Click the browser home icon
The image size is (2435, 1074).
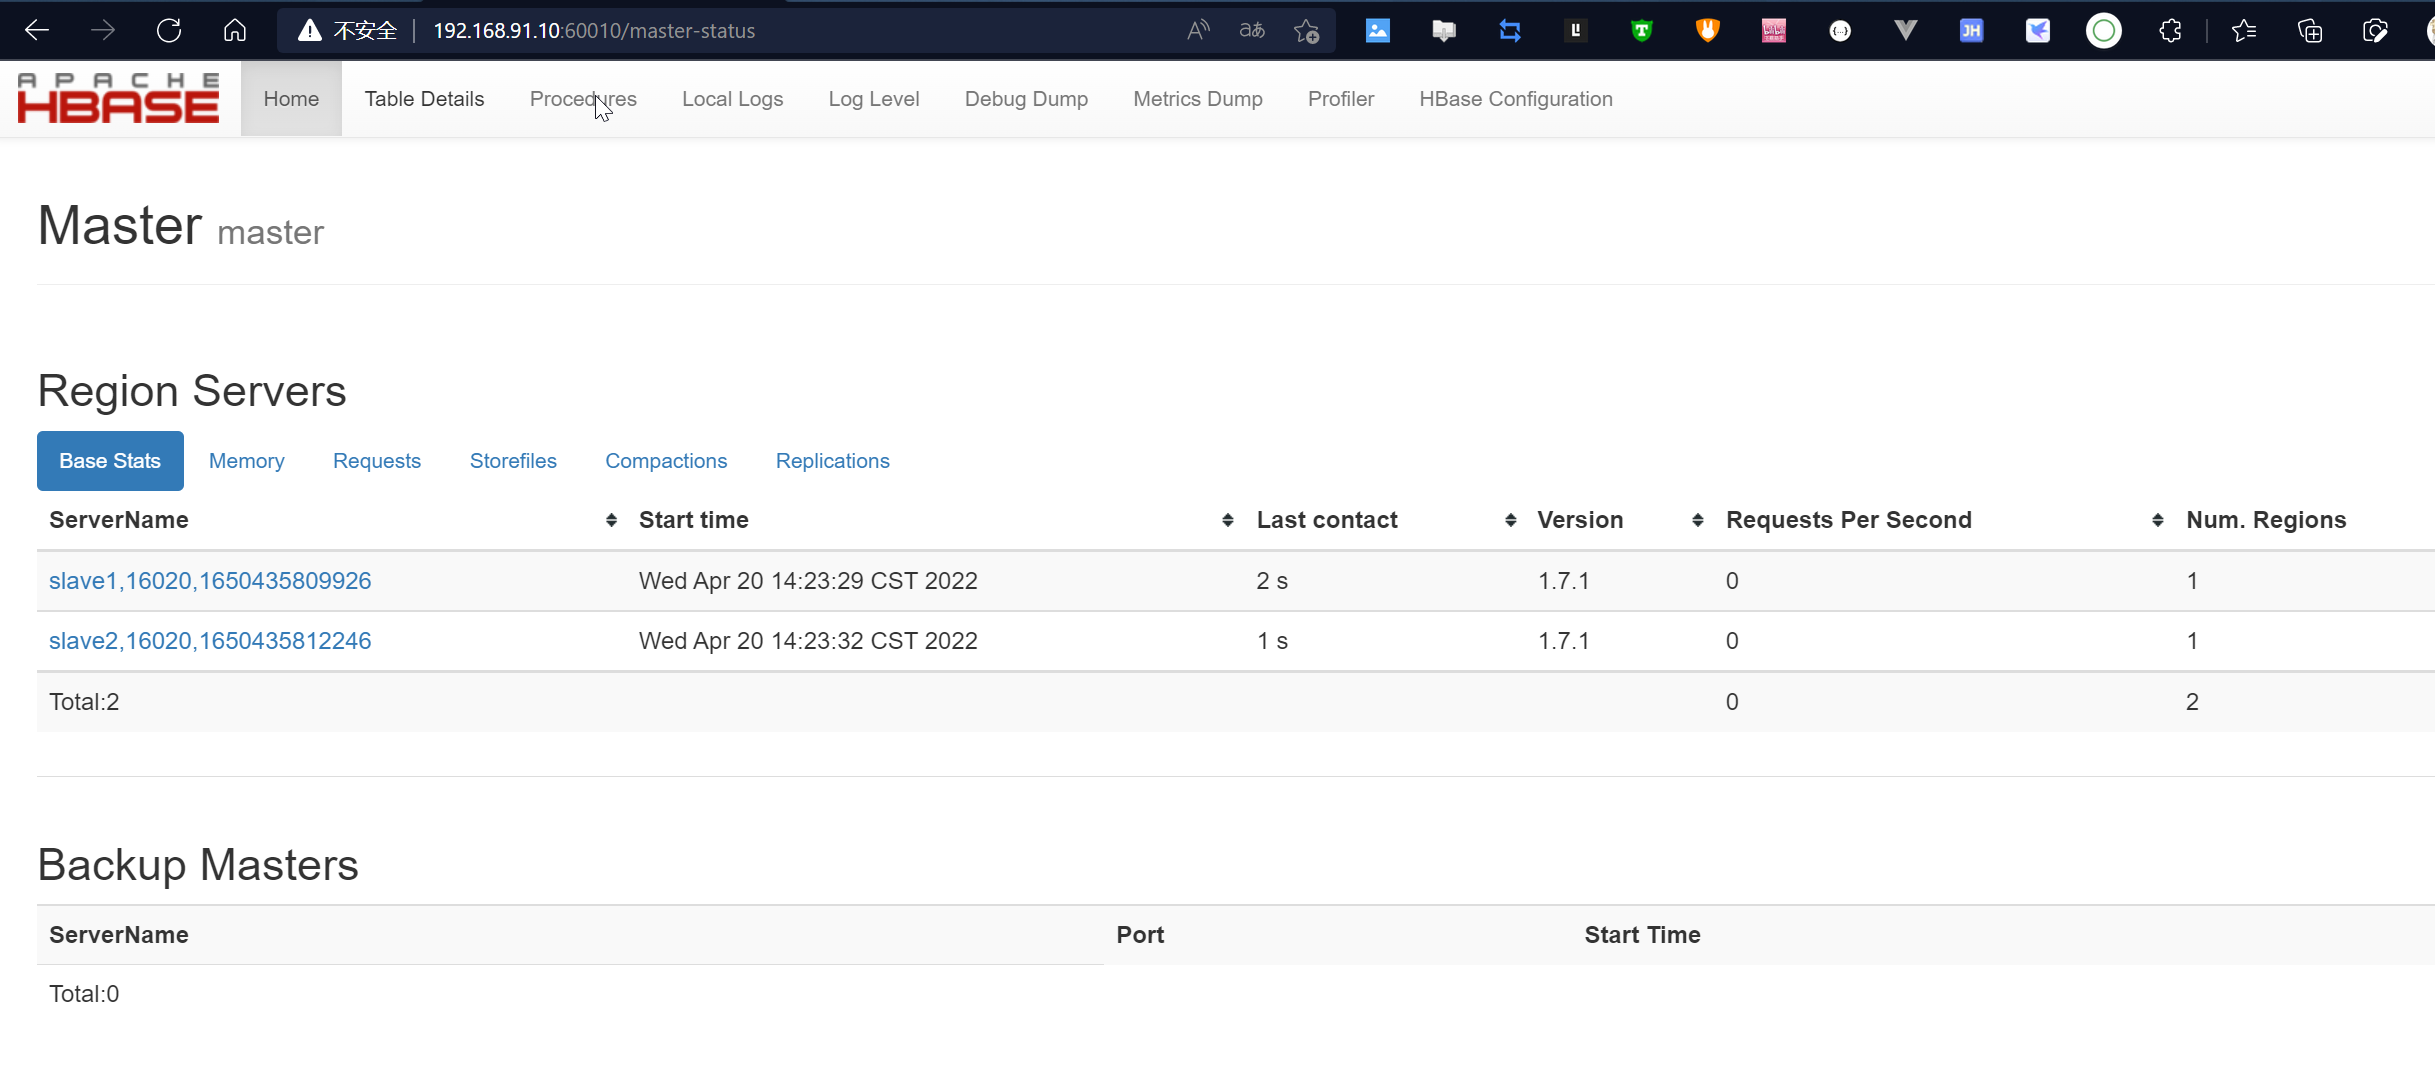coord(235,31)
